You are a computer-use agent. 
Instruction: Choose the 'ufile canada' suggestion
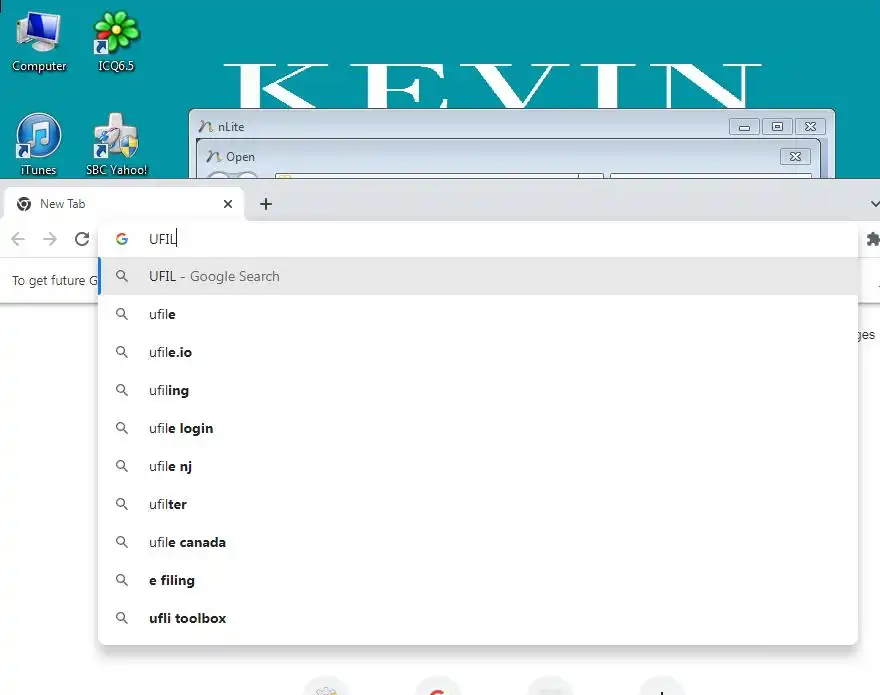coord(478,542)
